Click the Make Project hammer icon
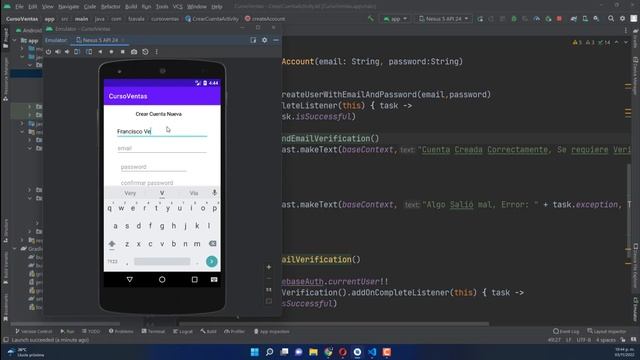 pos(371,19)
